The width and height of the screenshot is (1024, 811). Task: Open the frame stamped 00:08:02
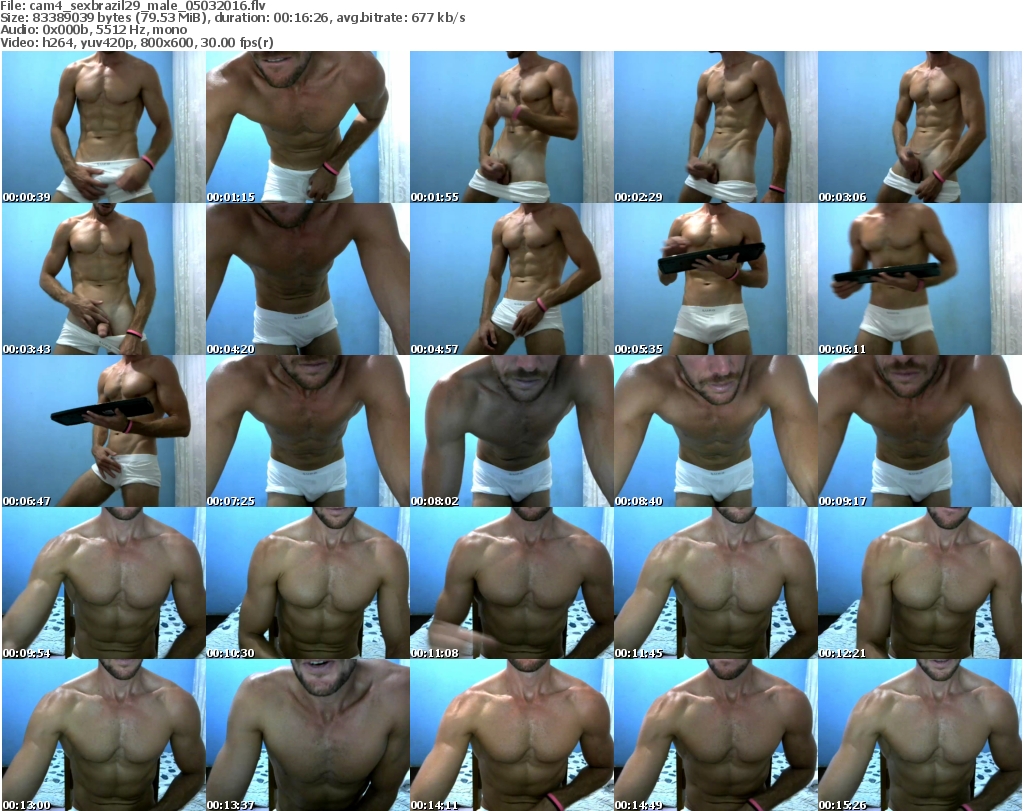(x=512, y=431)
